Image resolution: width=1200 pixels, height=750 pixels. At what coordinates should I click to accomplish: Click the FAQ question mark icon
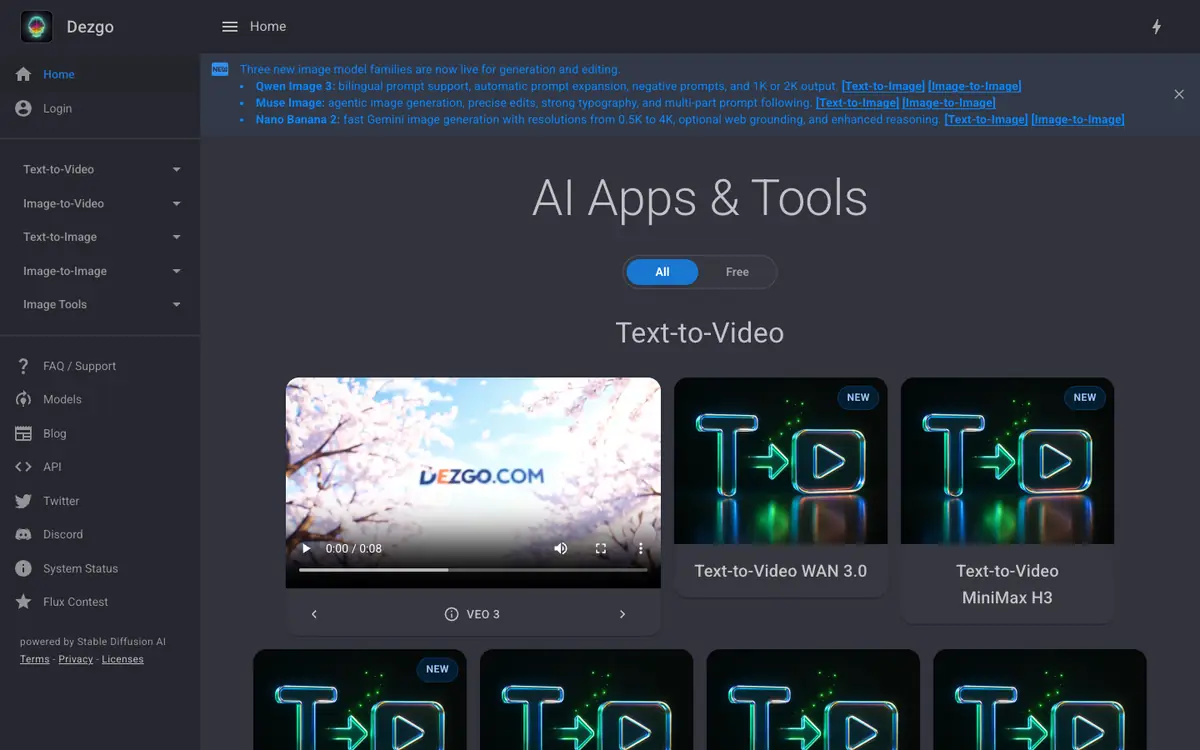[x=24, y=366]
